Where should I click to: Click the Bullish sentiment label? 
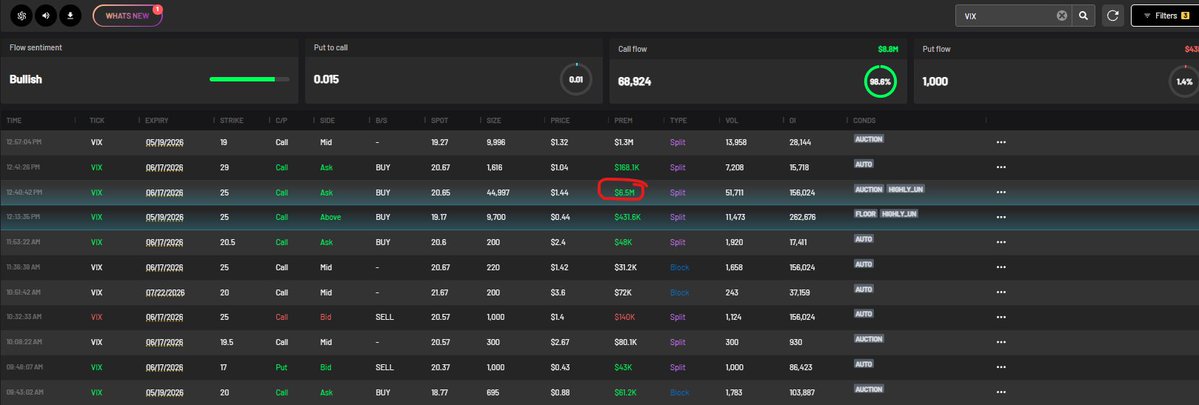[25, 79]
